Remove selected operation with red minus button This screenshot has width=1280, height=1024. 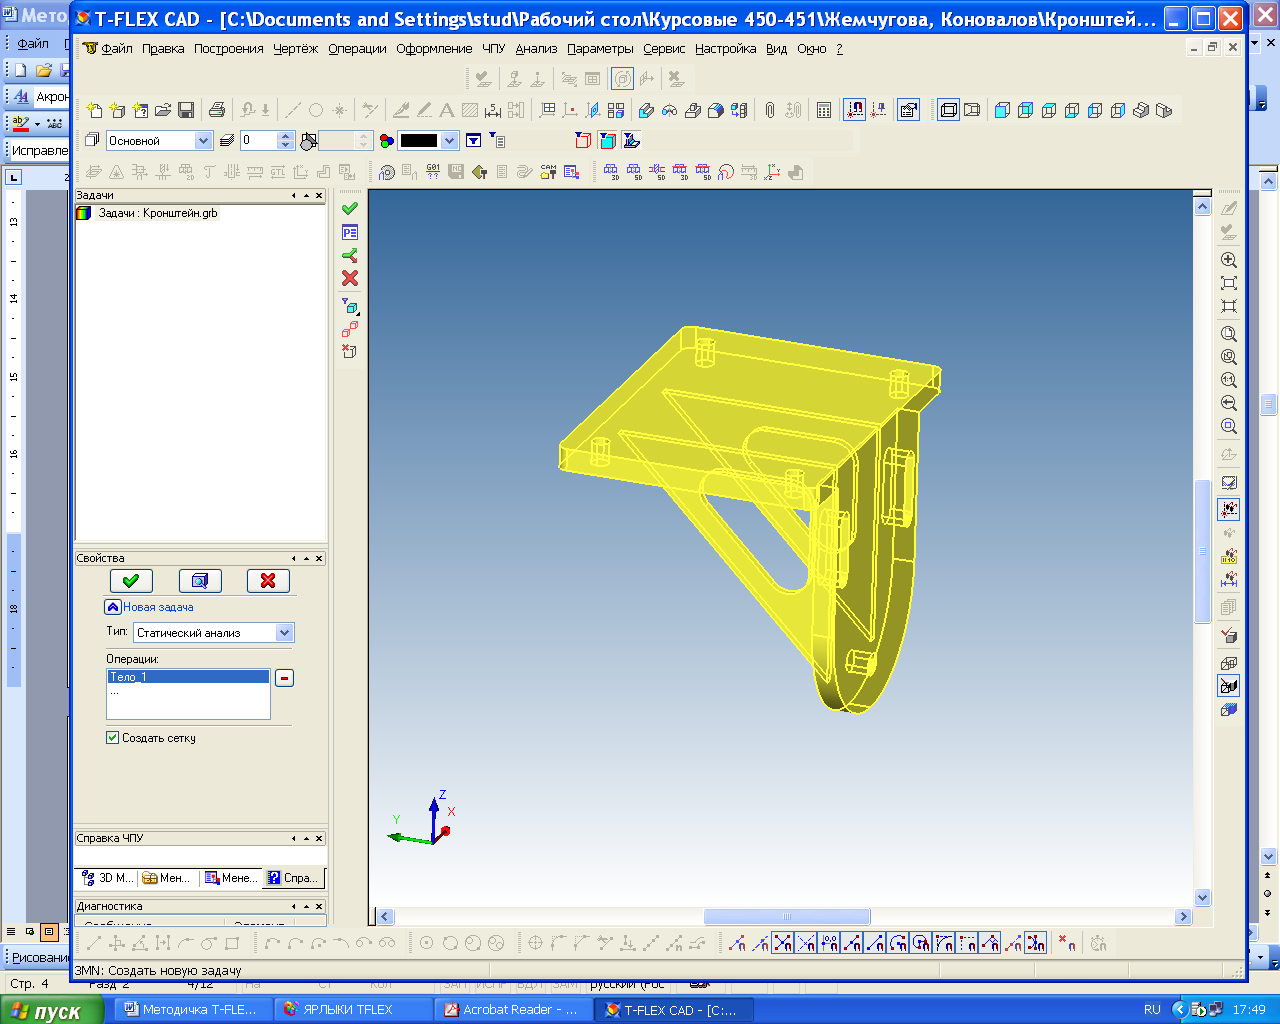tap(284, 678)
